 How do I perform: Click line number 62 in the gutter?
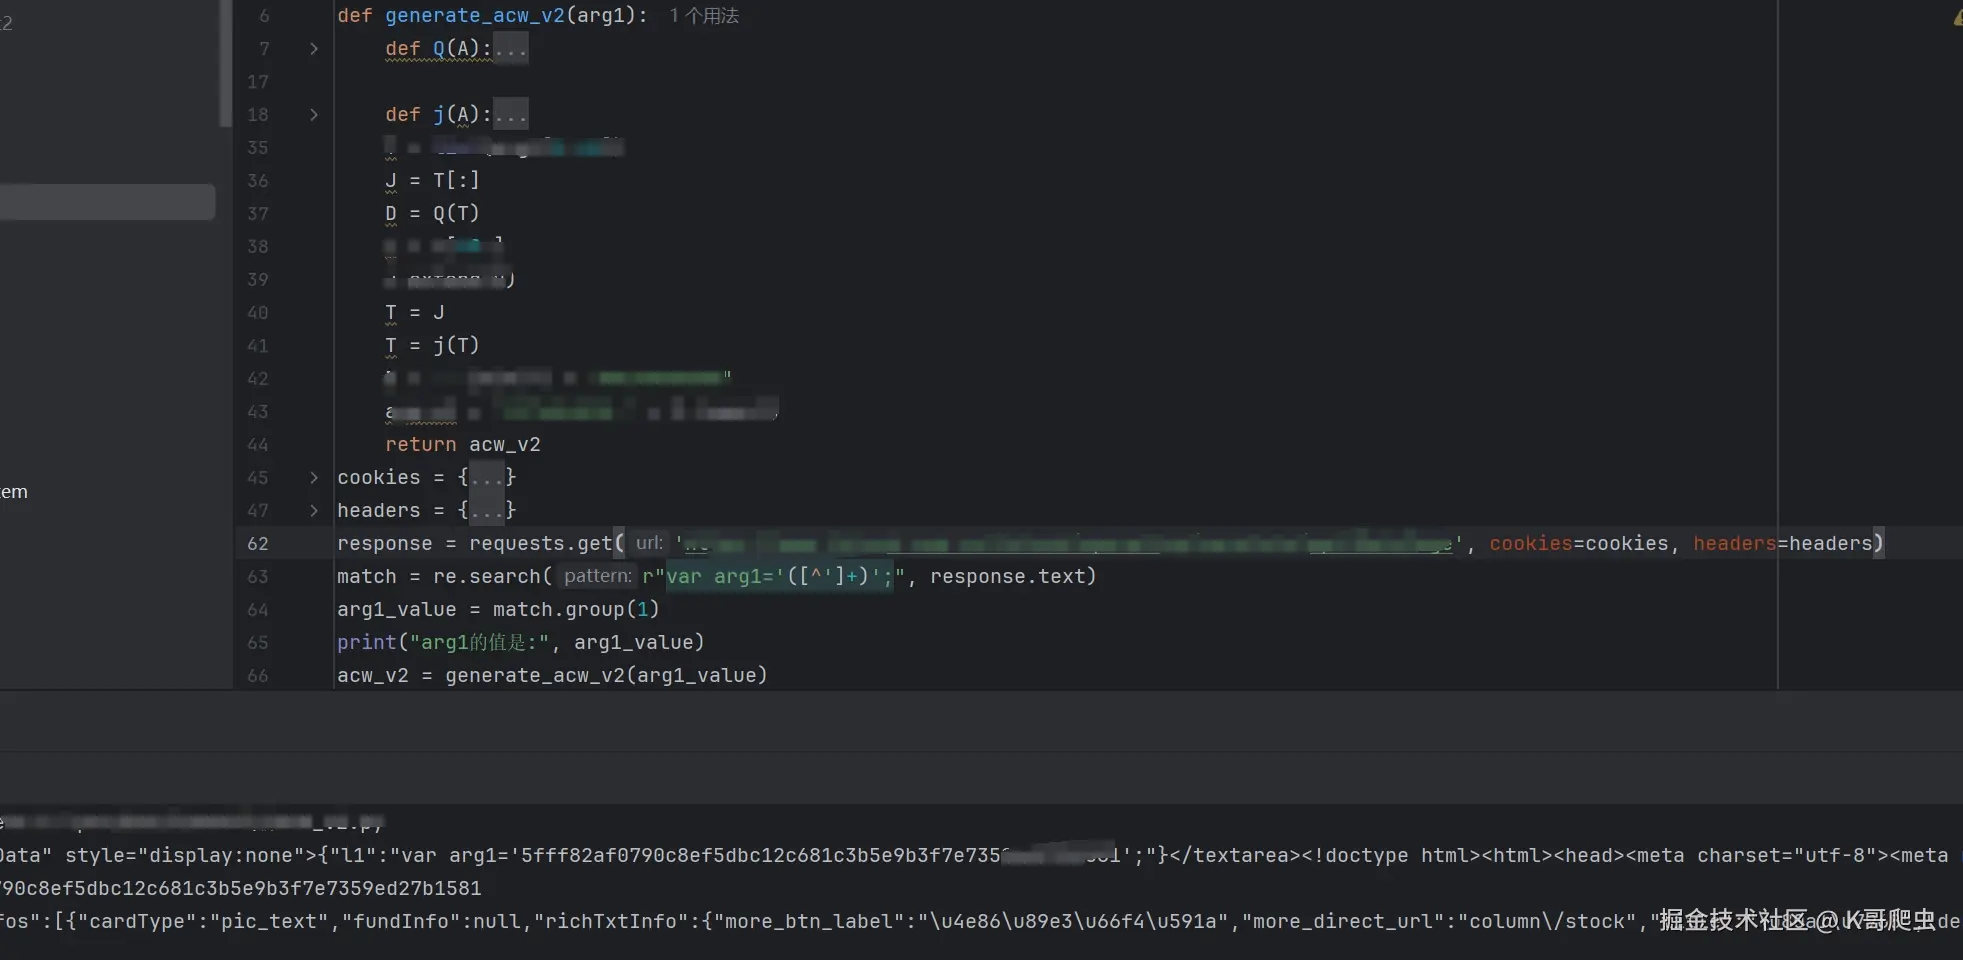click(x=258, y=544)
